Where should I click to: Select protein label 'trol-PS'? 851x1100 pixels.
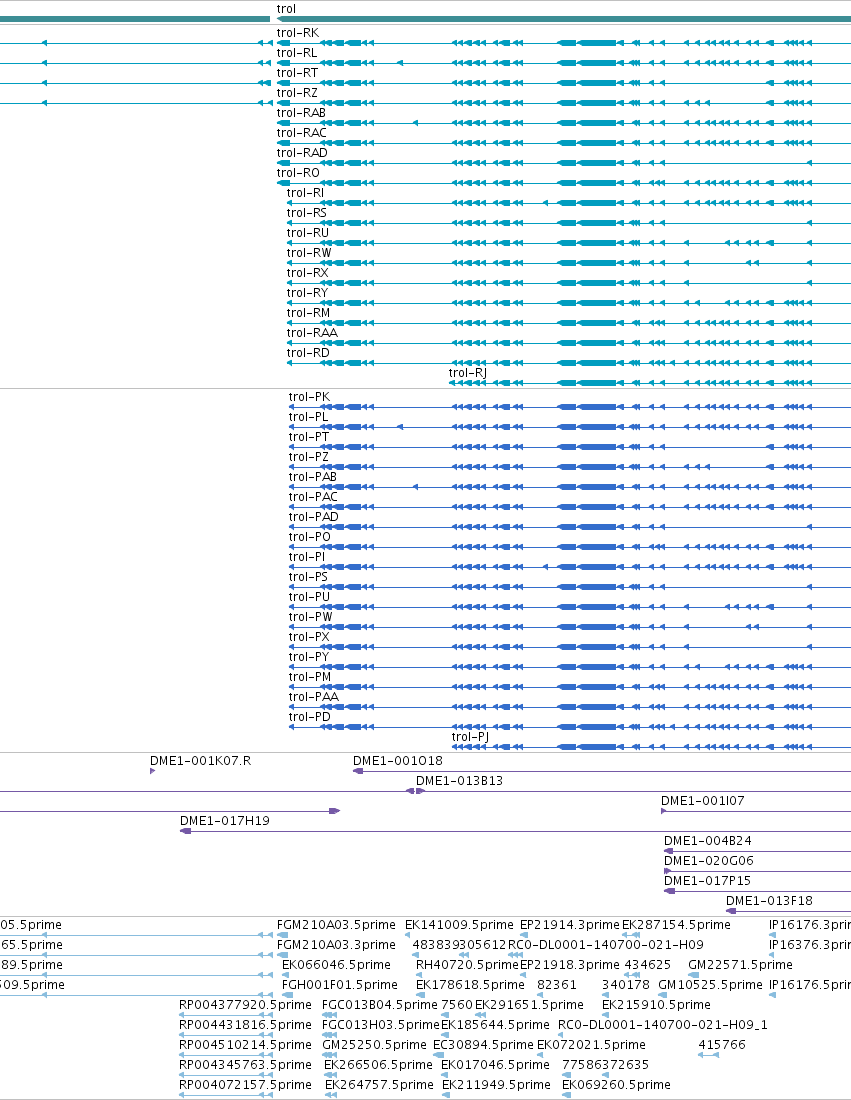pos(308,577)
